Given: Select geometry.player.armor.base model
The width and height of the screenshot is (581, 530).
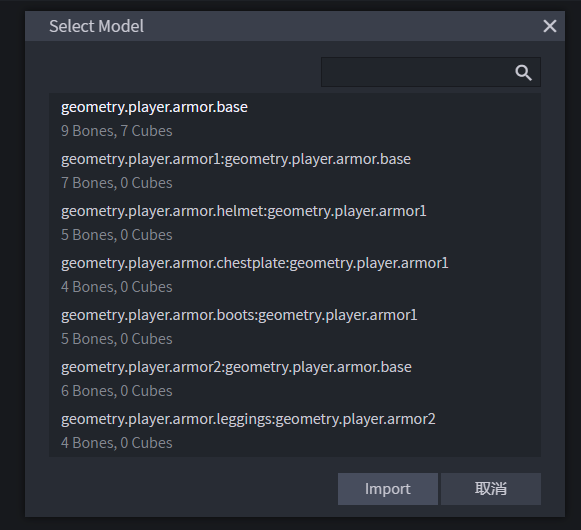Looking at the screenshot, I should 295,119.
